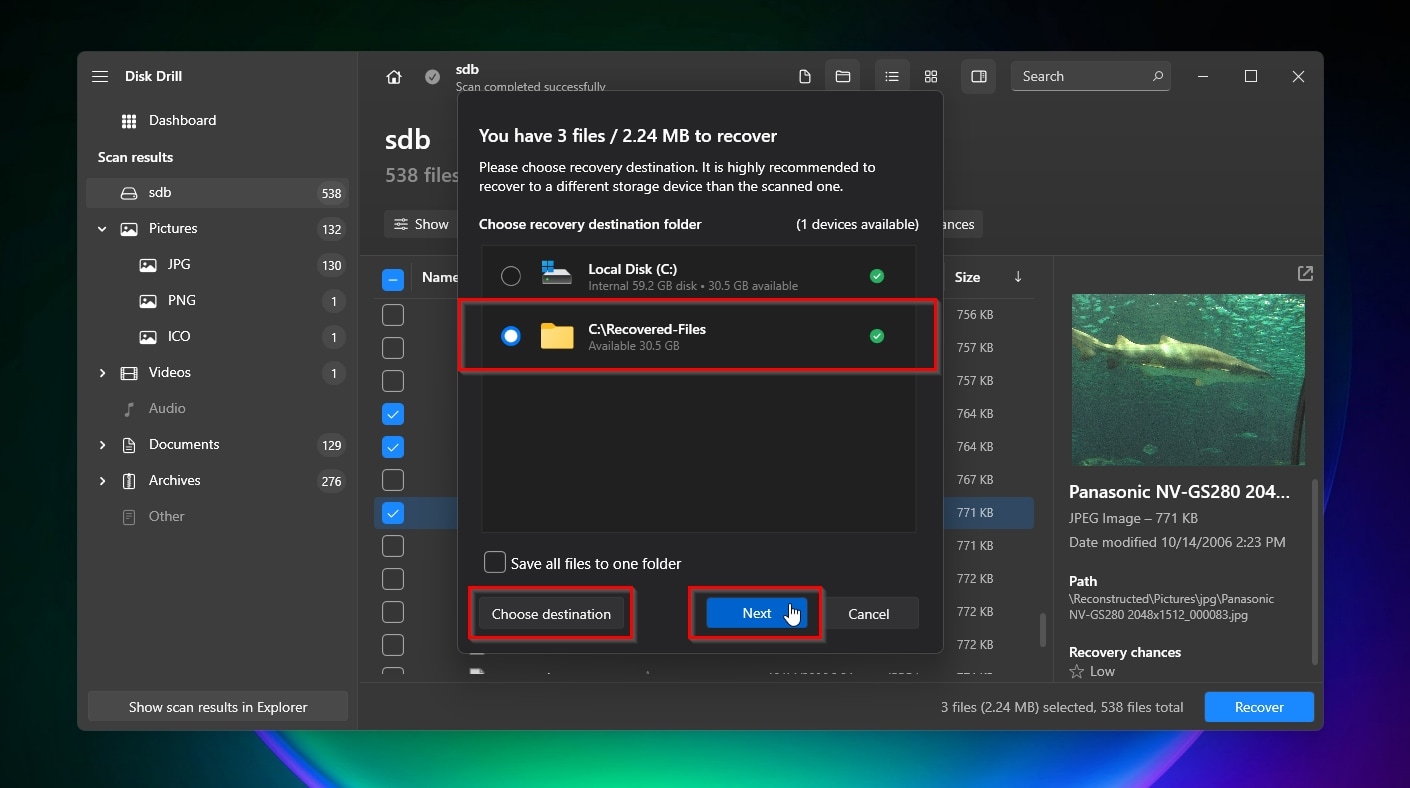The height and width of the screenshot is (788, 1410).
Task: Click the blue Recover button
Action: pos(1259,707)
